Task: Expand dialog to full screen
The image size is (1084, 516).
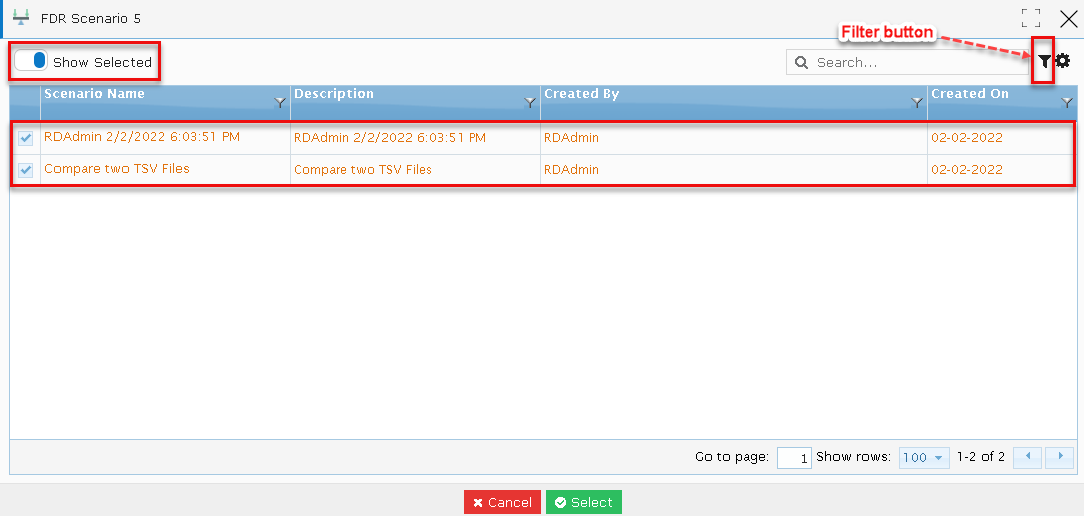Action: tap(1031, 18)
